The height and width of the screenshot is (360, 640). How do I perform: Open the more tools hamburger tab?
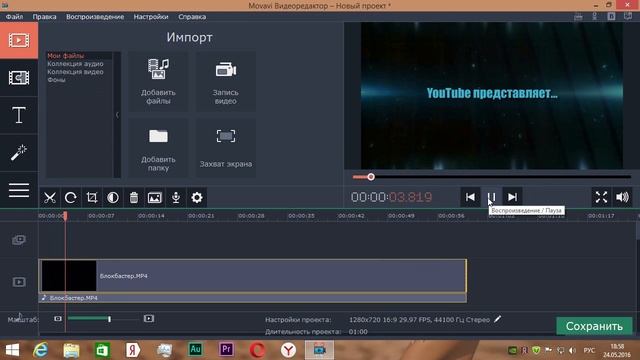(19, 190)
